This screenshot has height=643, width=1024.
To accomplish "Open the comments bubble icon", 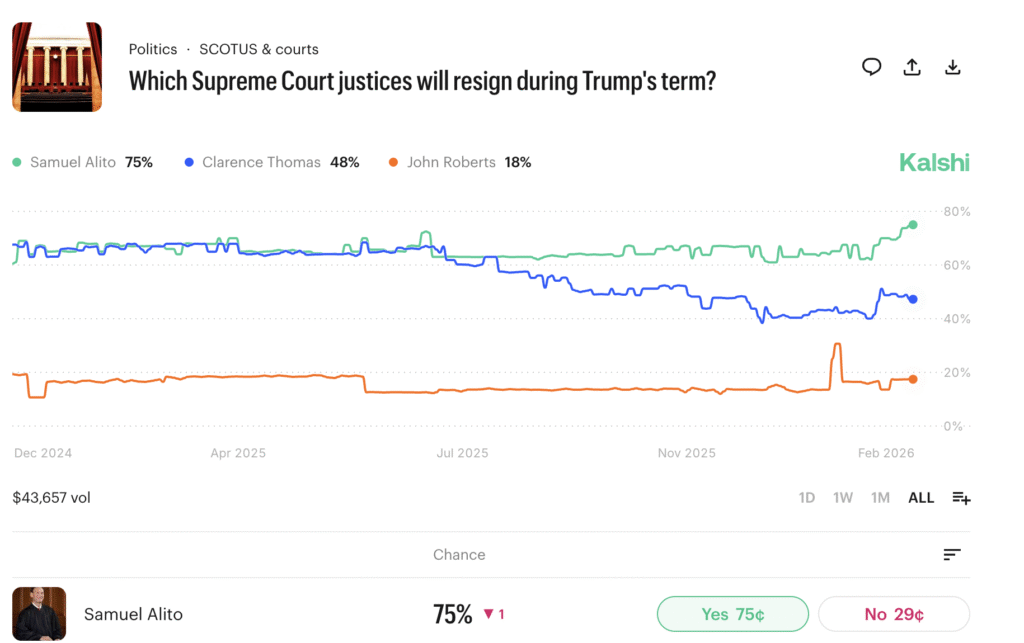I will [871, 66].
